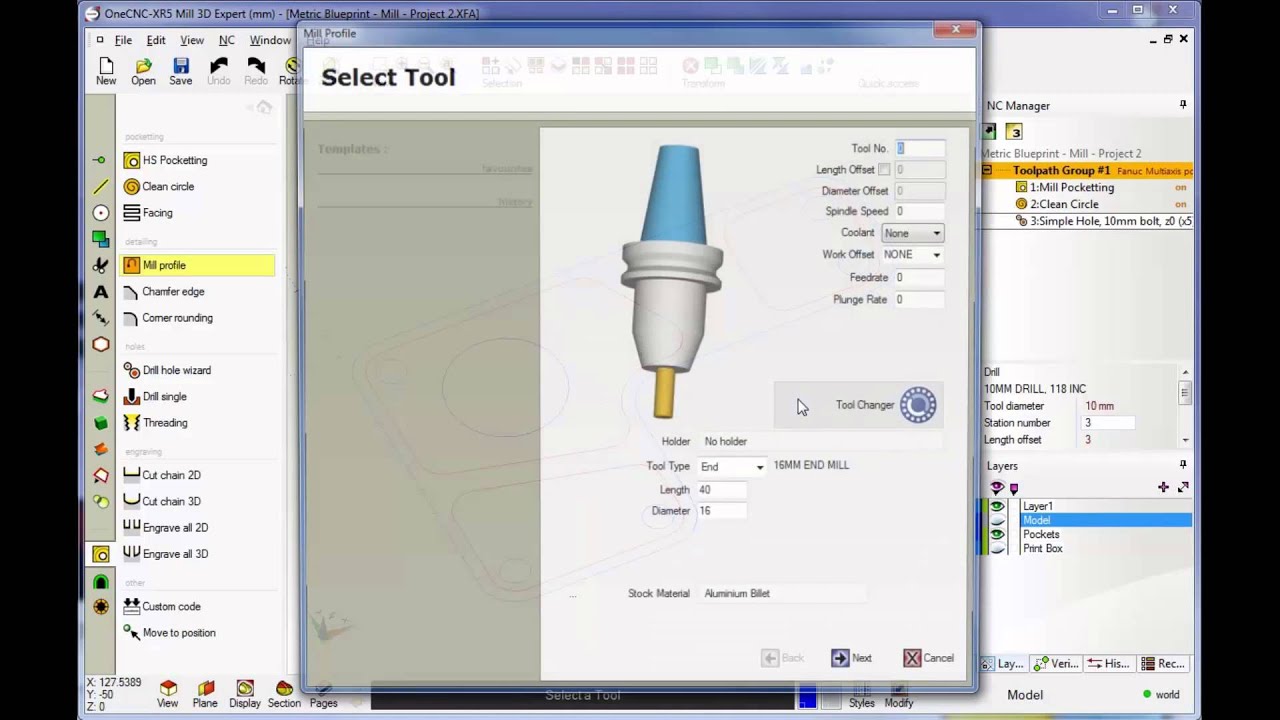Collapse Toolpath Group #1 tree node
Viewport: 1280px width, 720px height.
(x=987, y=171)
